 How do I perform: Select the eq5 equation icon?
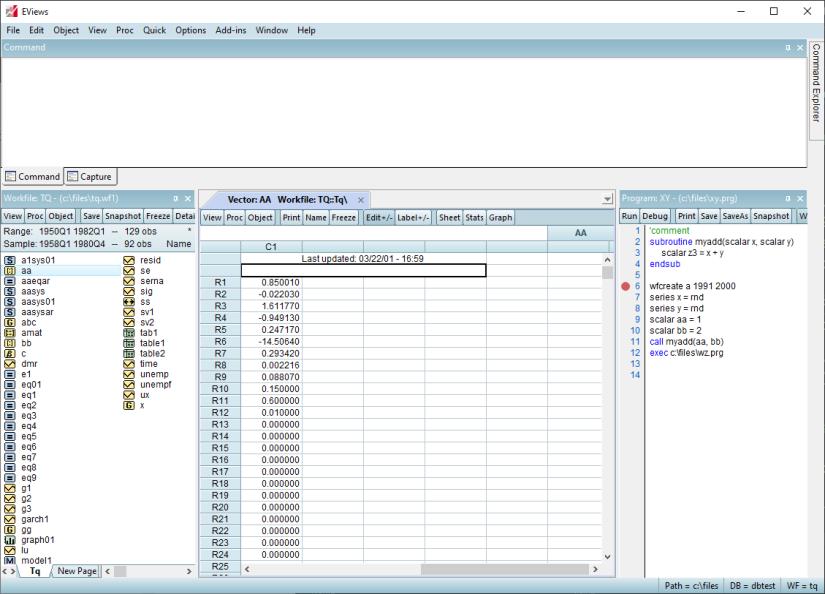(9, 436)
